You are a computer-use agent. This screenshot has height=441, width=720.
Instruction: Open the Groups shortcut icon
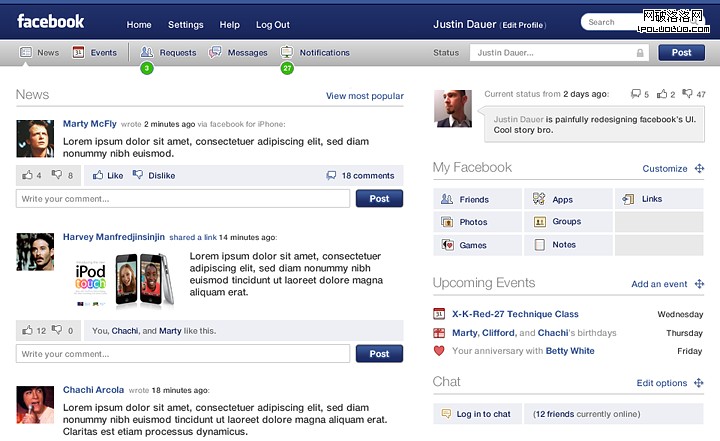pyautogui.click(x=540, y=222)
